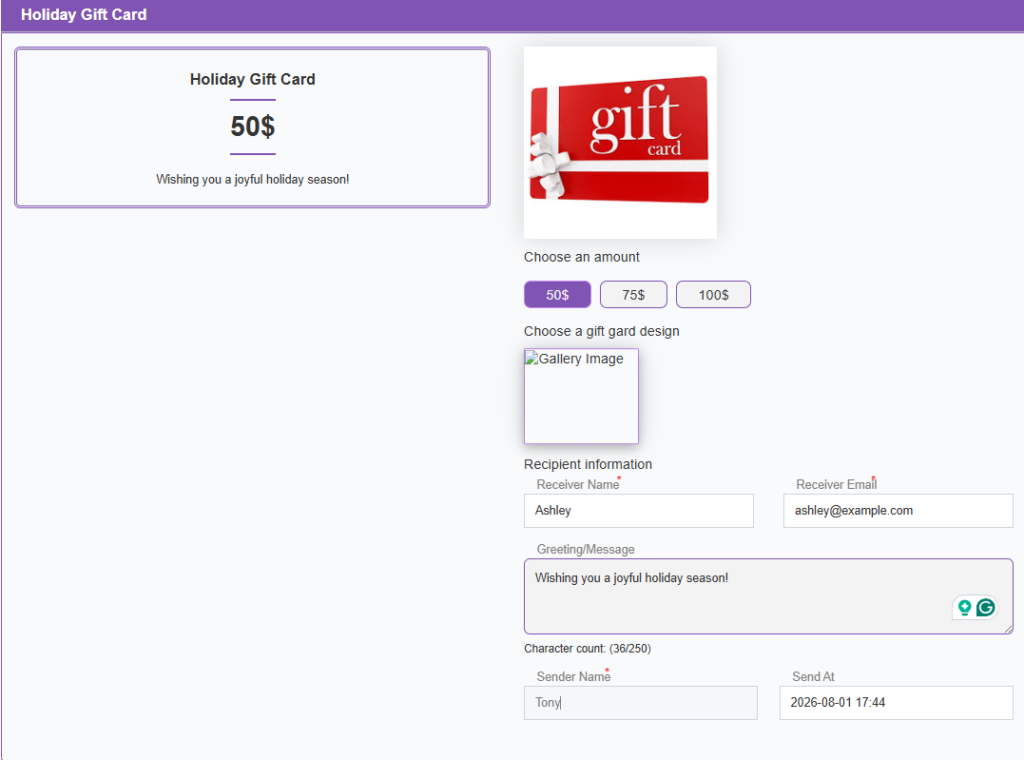
Task: Click the Send At label
Action: tap(813, 676)
